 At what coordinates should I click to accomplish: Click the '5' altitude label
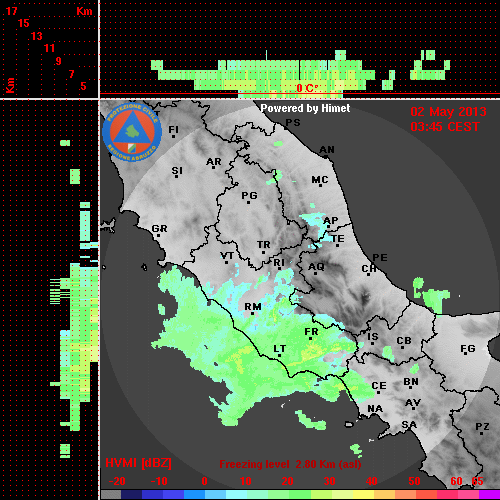83,86
